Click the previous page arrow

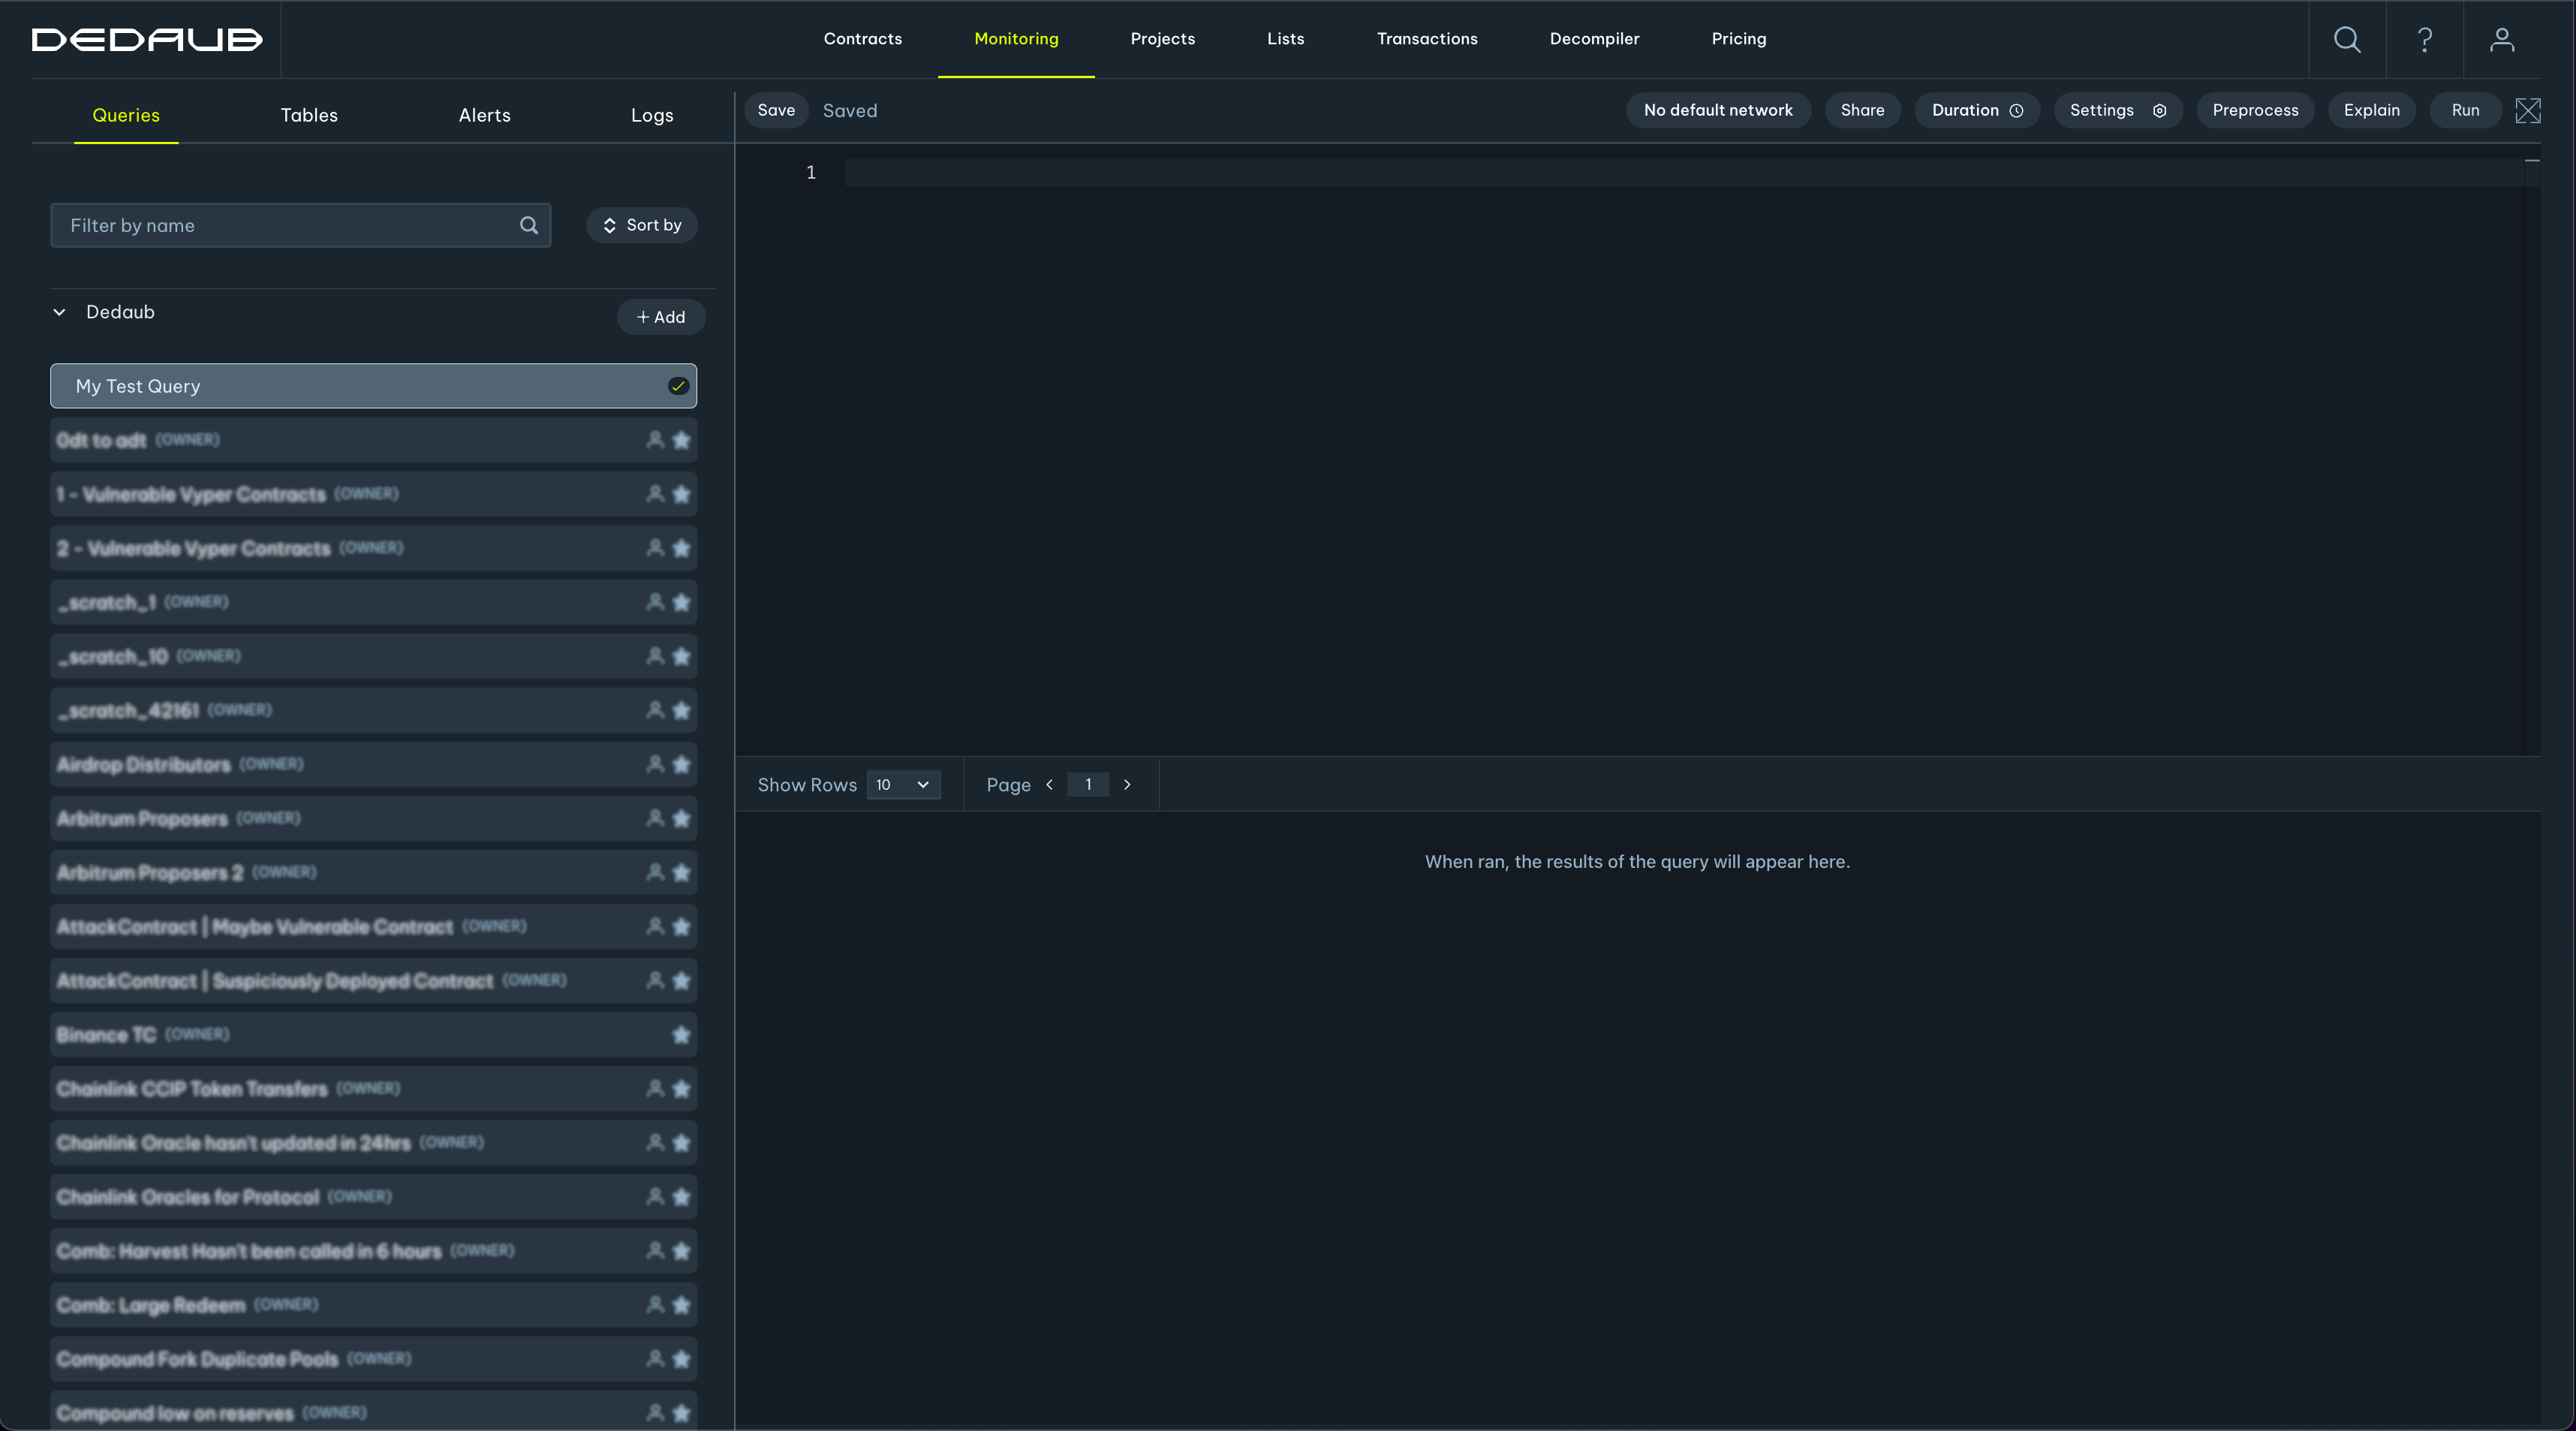point(1049,785)
